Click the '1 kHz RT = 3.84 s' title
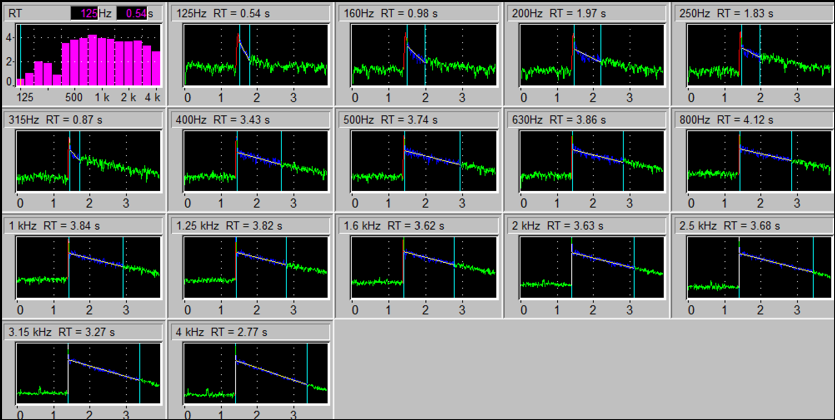The width and height of the screenshot is (835, 420). pyautogui.click(x=54, y=226)
